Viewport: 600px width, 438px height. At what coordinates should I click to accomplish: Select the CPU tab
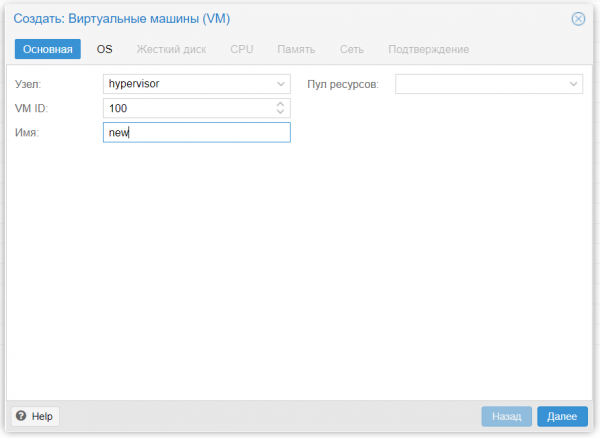click(242, 49)
